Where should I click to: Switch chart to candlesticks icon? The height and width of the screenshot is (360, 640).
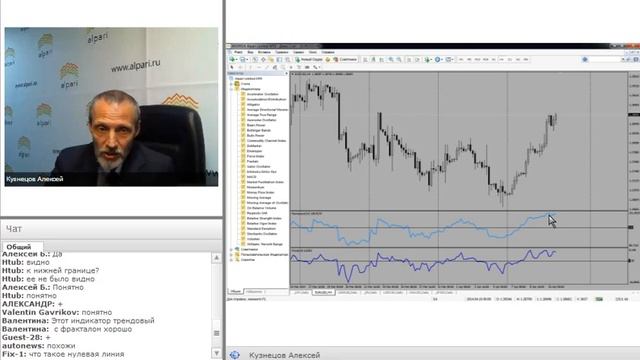pos(373,60)
